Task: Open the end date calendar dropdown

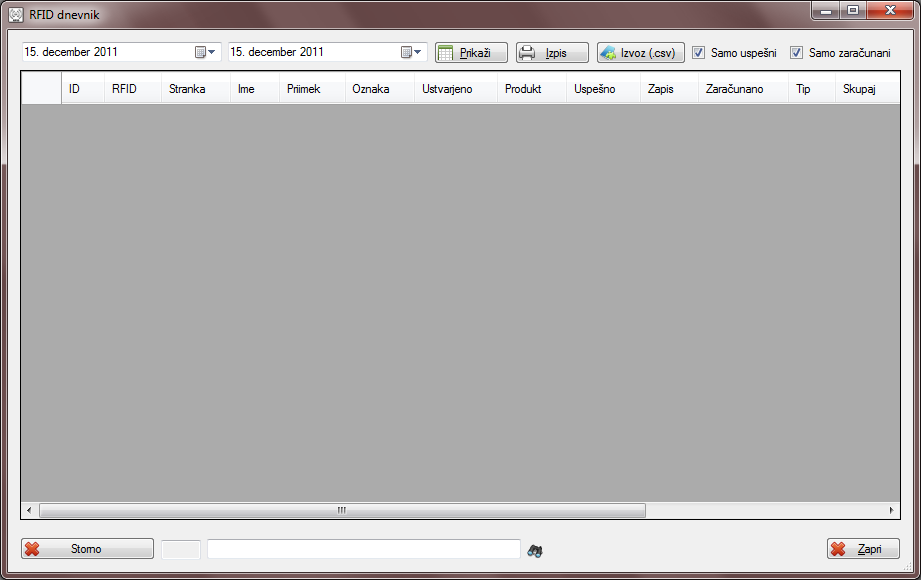Action: [x=411, y=52]
